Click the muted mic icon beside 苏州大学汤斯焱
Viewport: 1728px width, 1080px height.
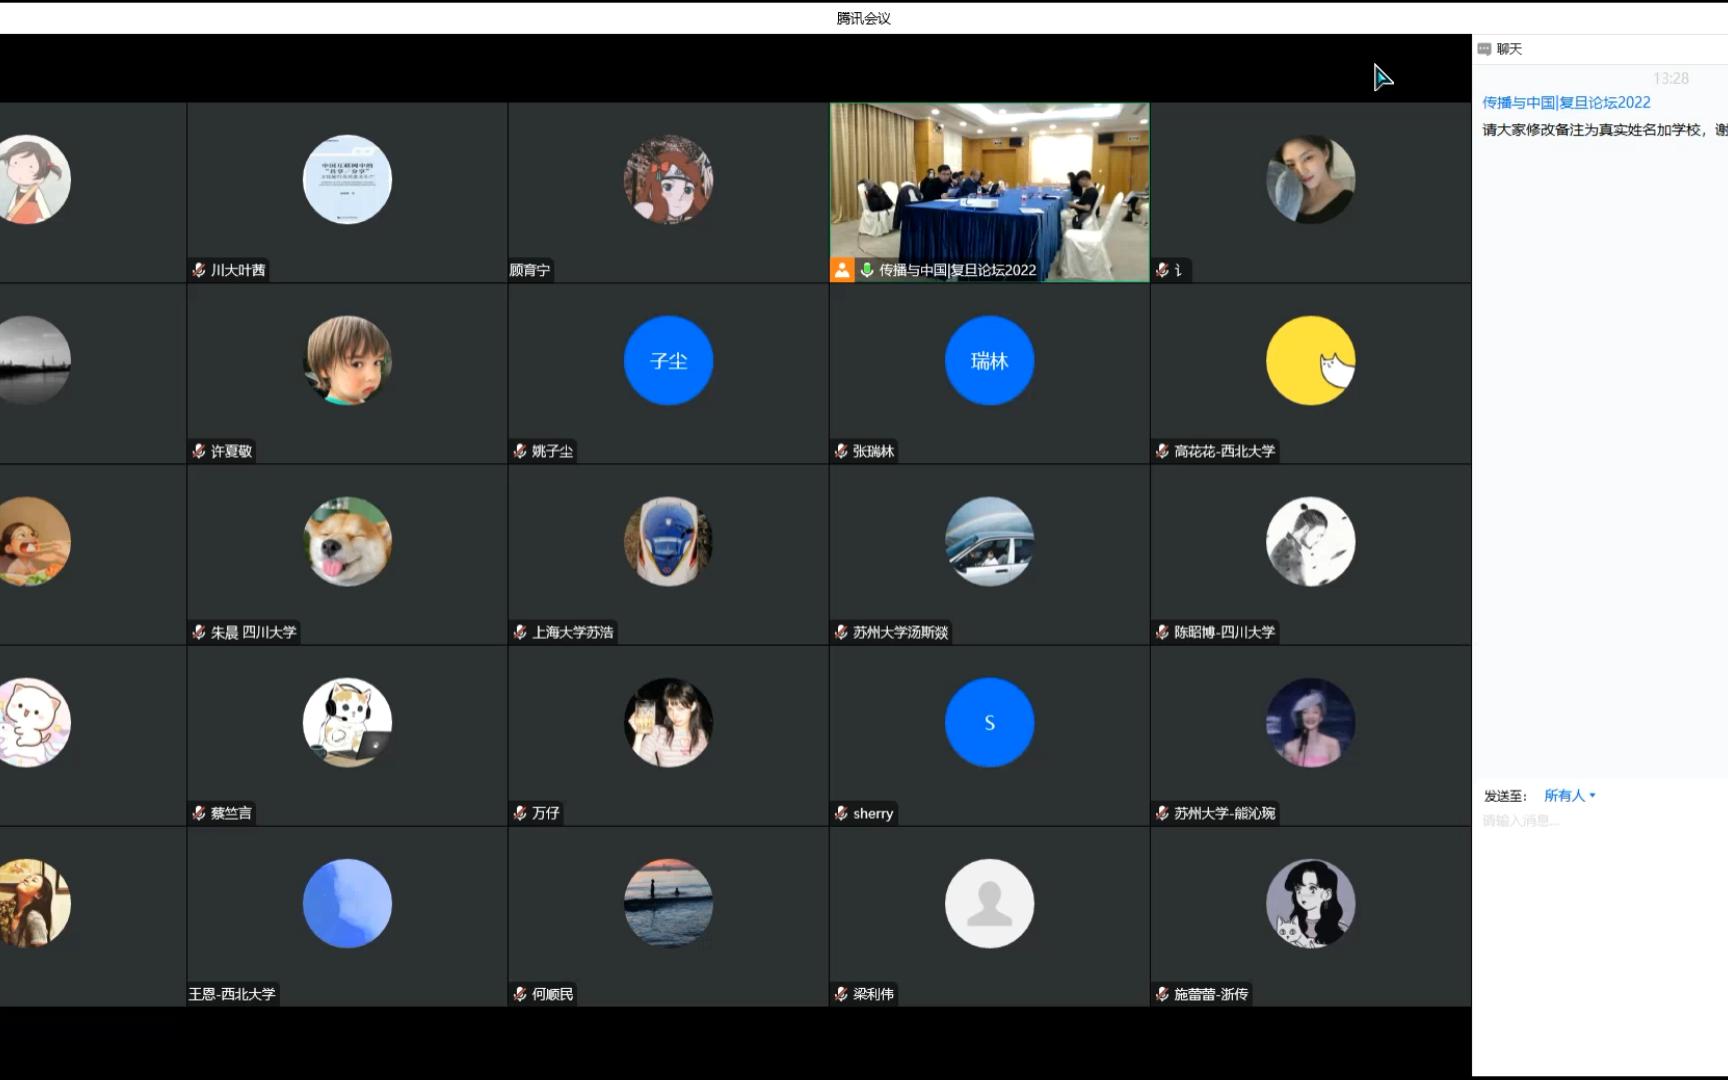tap(841, 632)
